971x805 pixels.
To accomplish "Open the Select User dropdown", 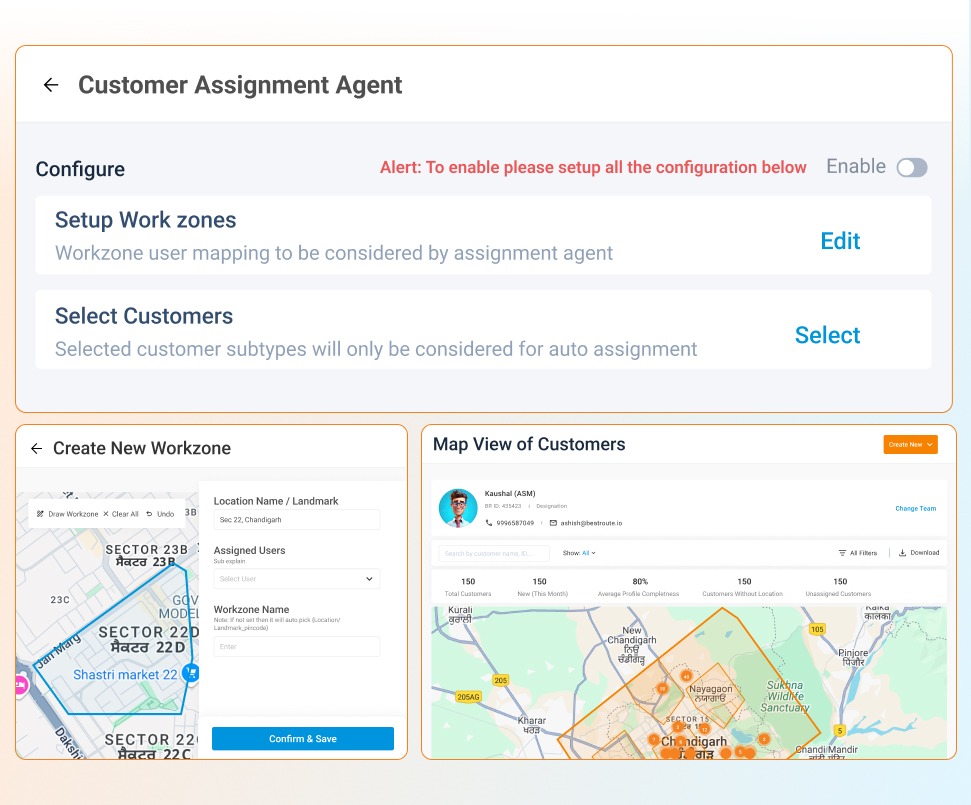I will (297, 578).
